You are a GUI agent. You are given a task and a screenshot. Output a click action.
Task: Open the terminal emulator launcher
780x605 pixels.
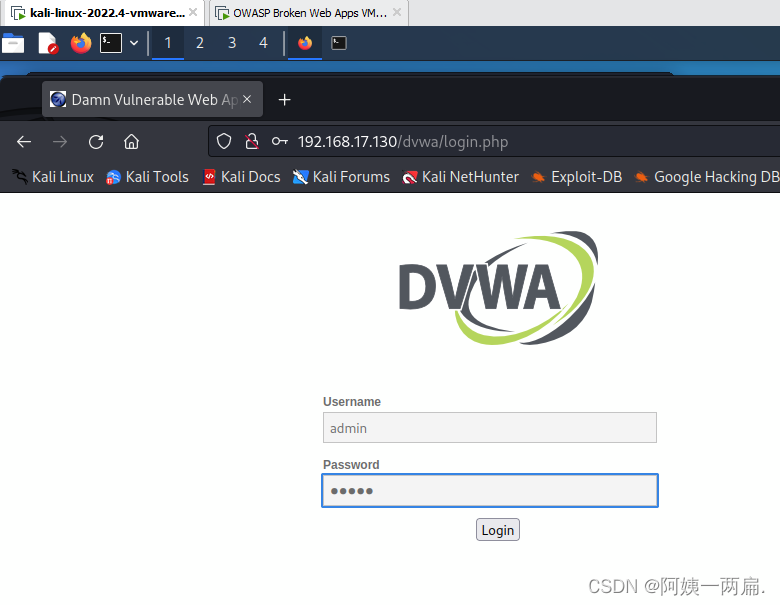(x=110, y=43)
